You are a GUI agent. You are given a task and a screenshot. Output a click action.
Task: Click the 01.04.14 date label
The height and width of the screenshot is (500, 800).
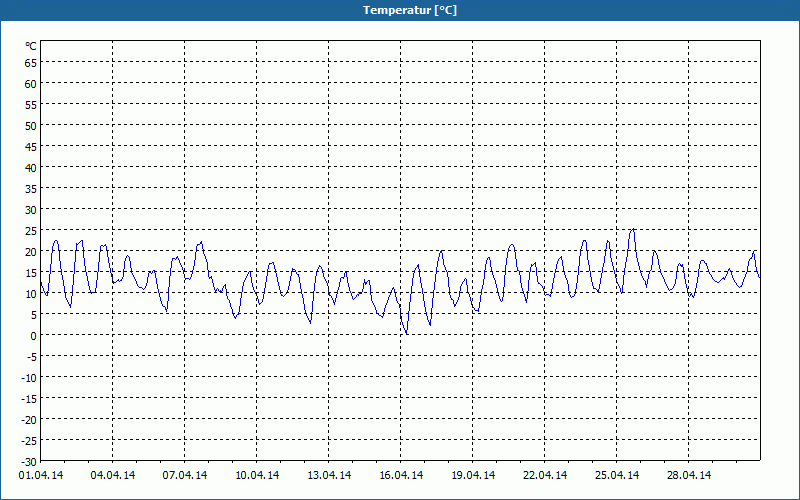(x=41, y=476)
